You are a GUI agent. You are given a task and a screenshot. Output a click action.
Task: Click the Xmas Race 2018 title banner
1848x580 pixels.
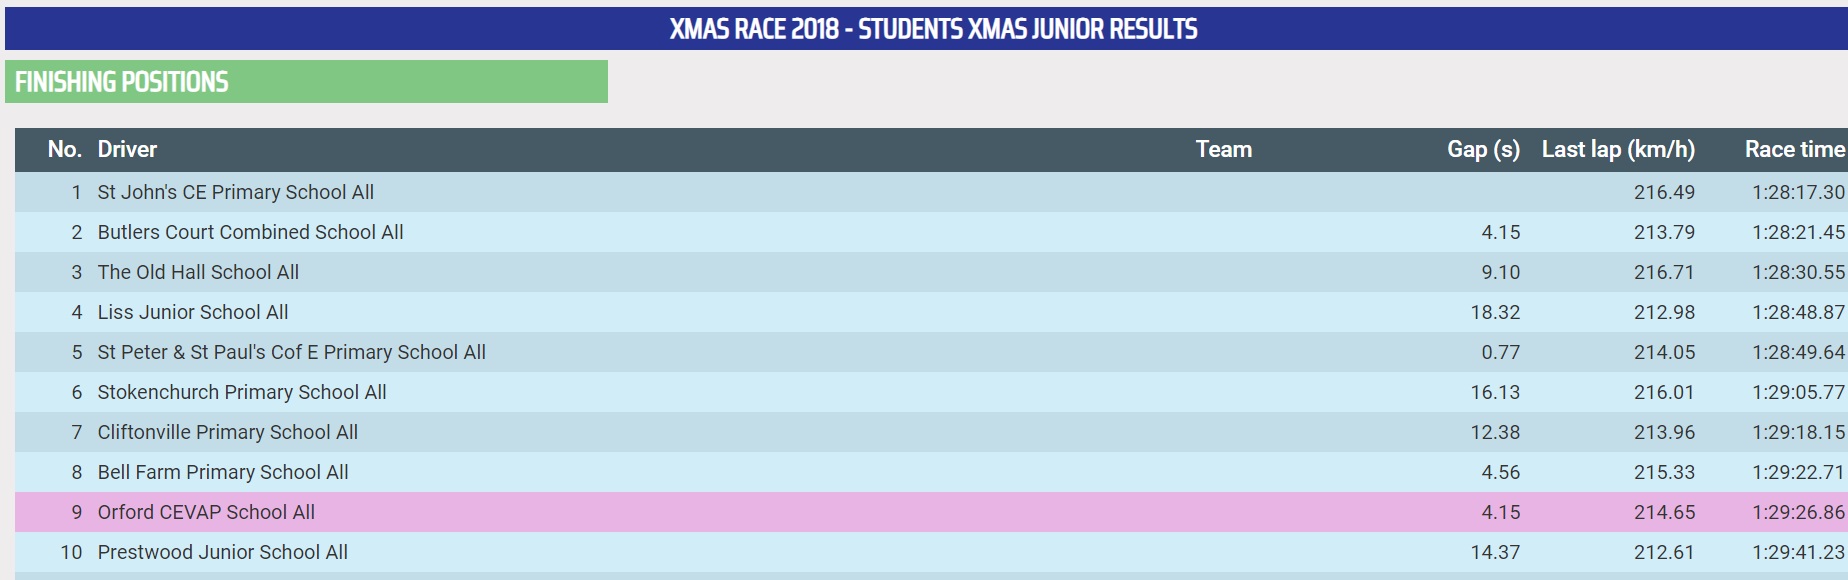[x=932, y=29]
